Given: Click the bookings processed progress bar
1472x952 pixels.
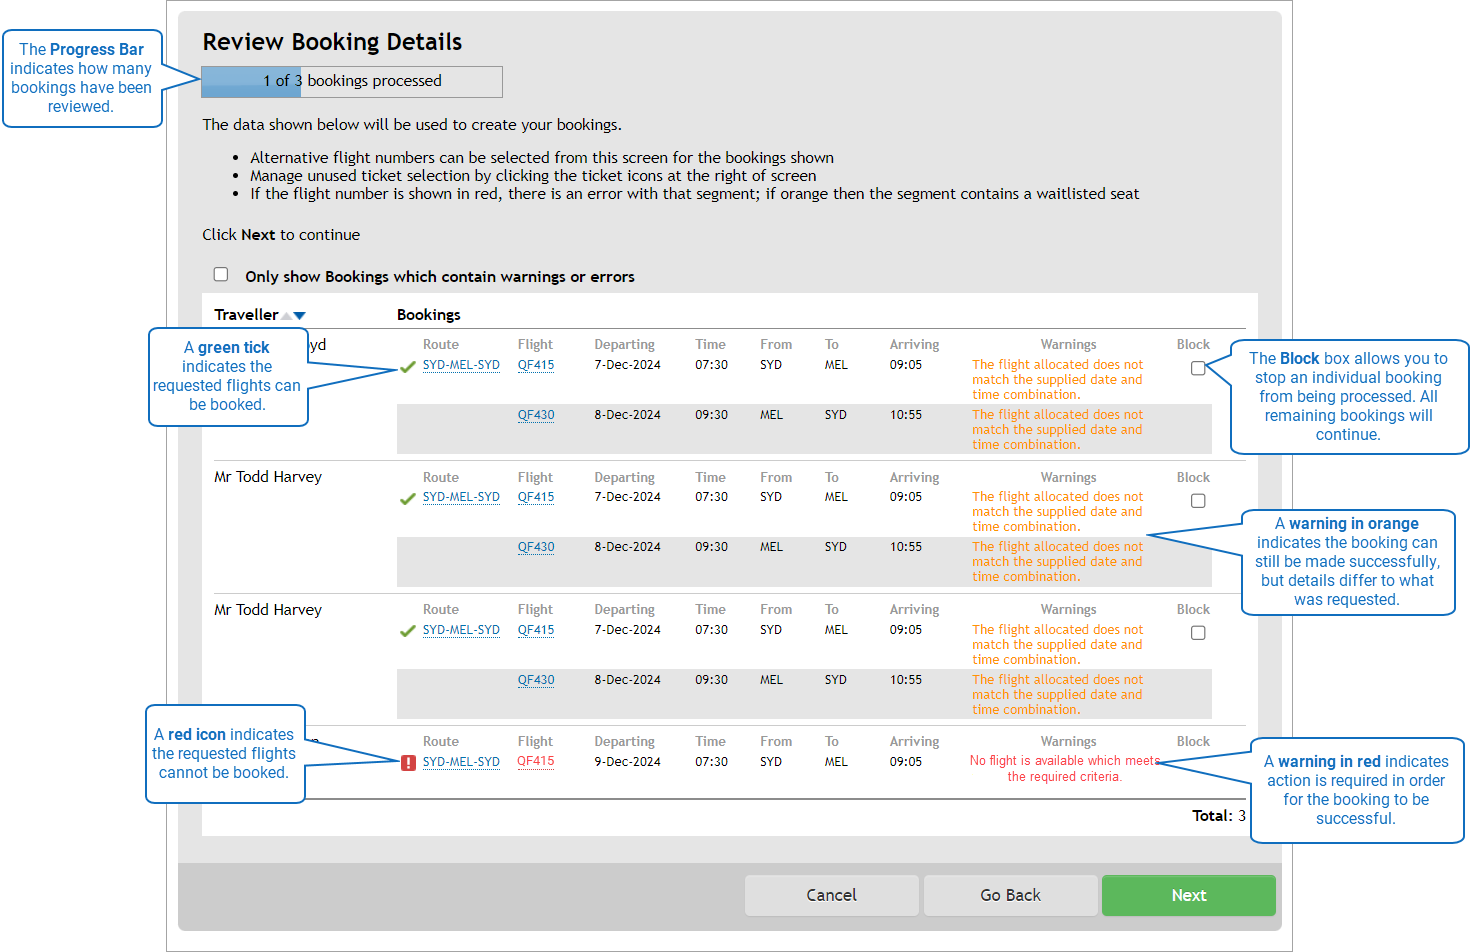Looking at the screenshot, I should (x=352, y=81).
